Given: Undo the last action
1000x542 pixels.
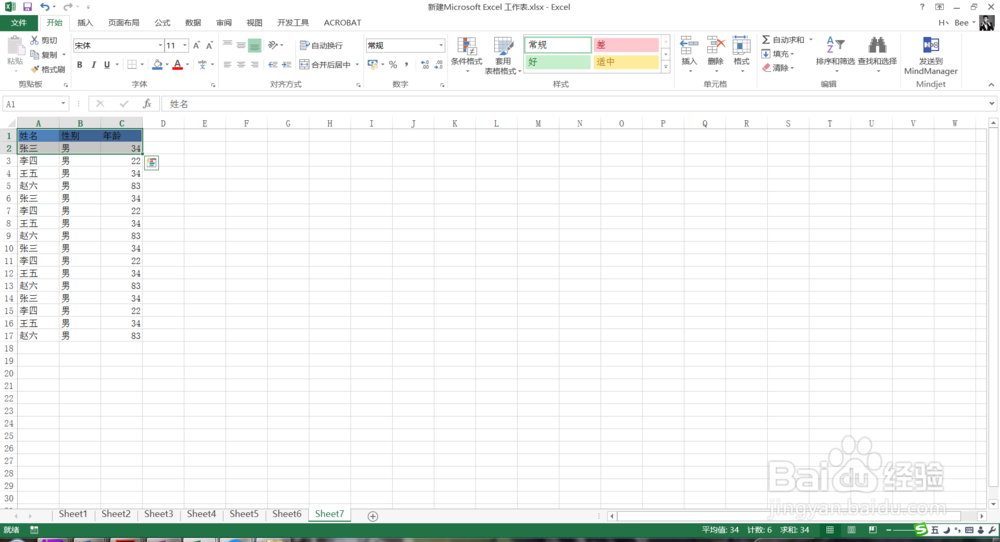Looking at the screenshot, I should [x=45, y=7].
